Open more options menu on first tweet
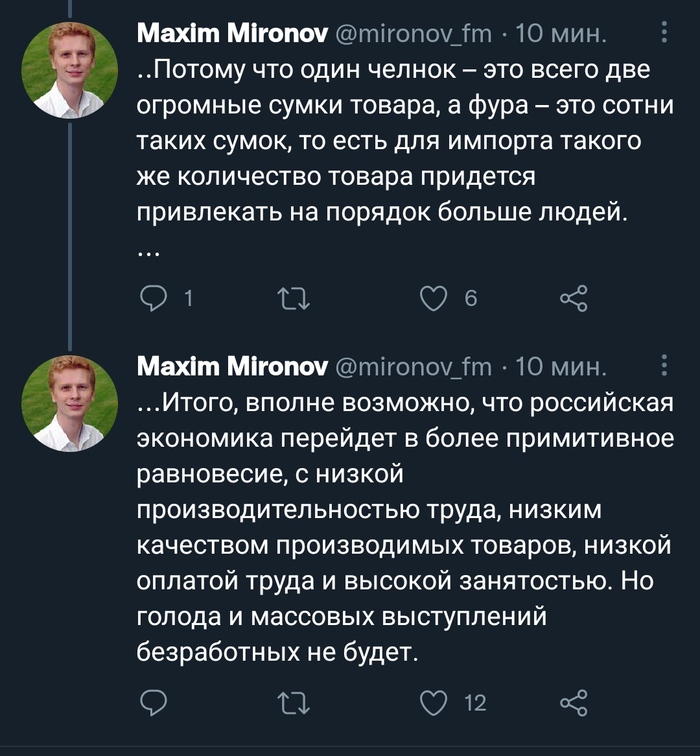The height and width of the screenshot is (756, 700). click(x=666, y=37)
